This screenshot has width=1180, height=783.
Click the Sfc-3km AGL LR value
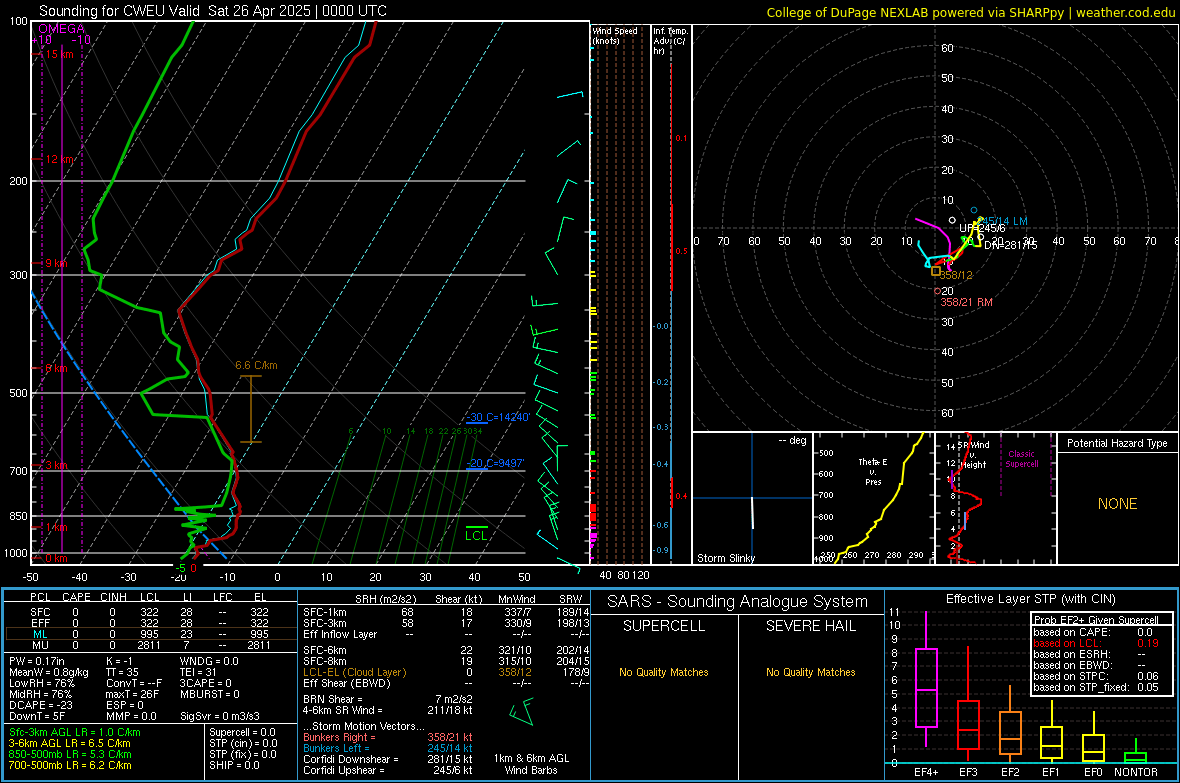(x=75, y=732)
